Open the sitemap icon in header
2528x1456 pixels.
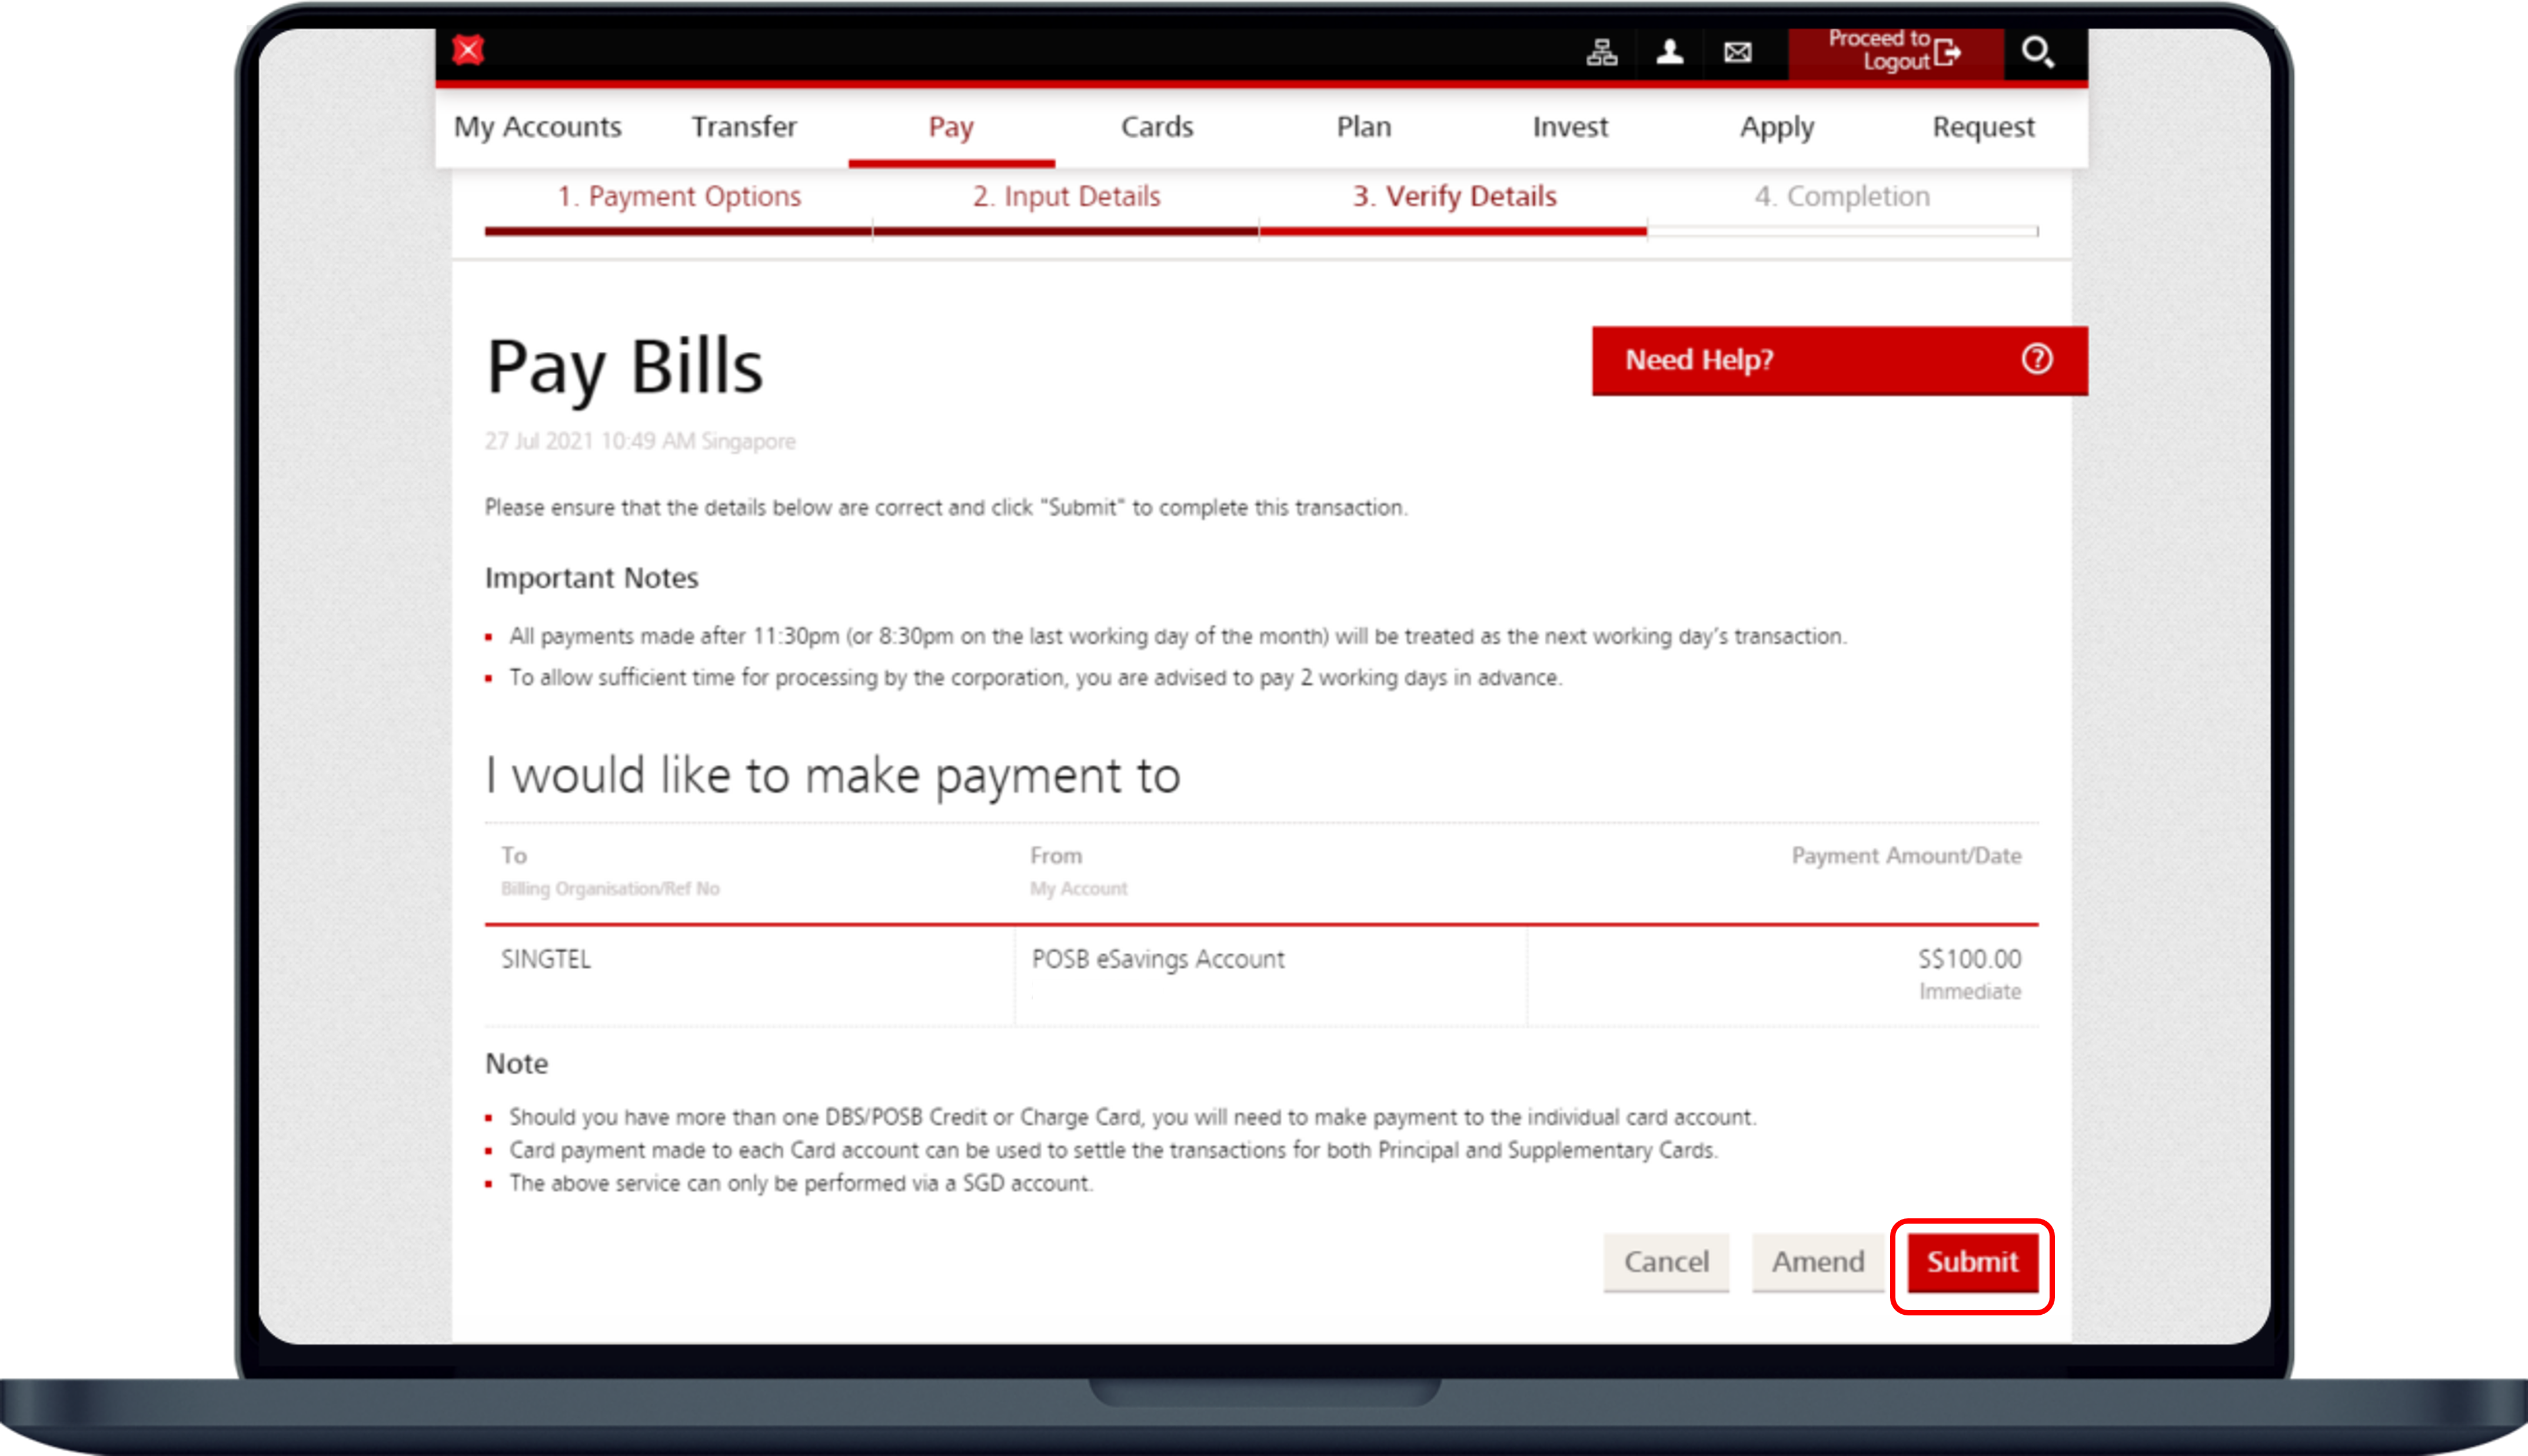pyautogui.click(x=1601, y=52)
